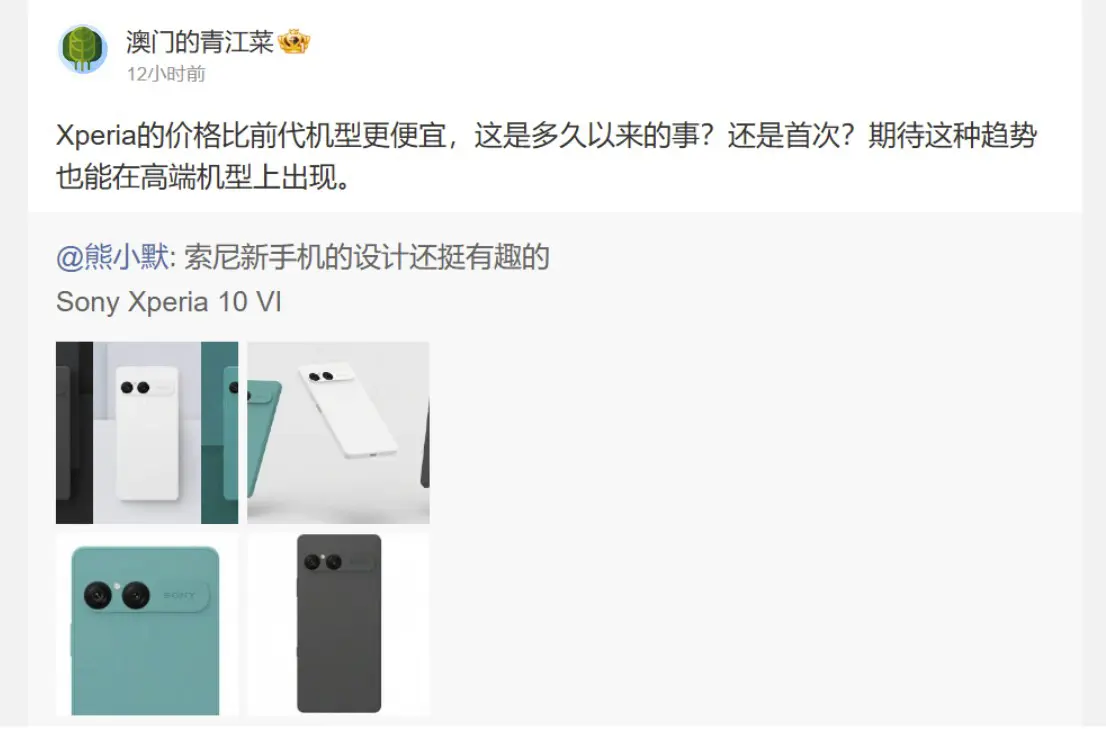1106x729 pixels.
Task: Open the green leaf profile avatar
Action: click(82, 49)
